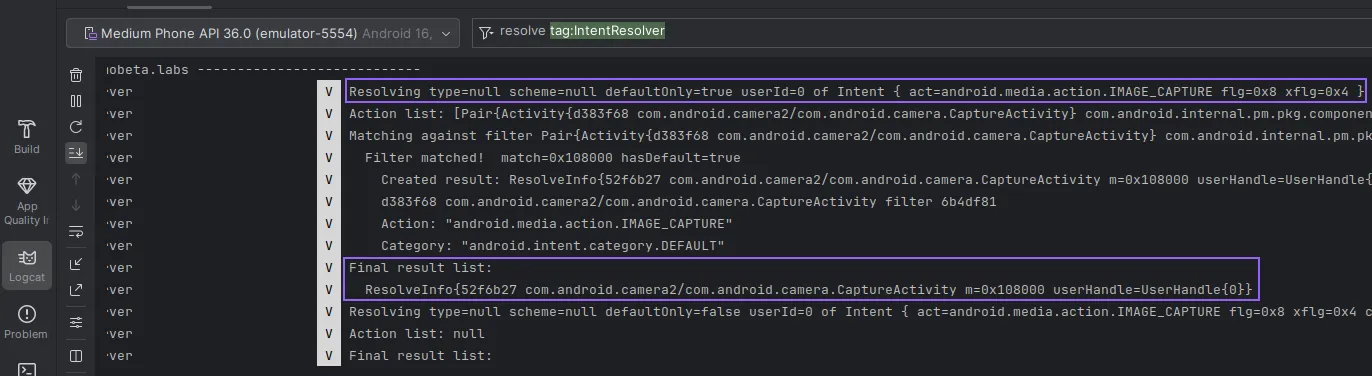Select the Logcat tool window
The width and height of the screenshot is (1372, 376).
click(27, 266)
